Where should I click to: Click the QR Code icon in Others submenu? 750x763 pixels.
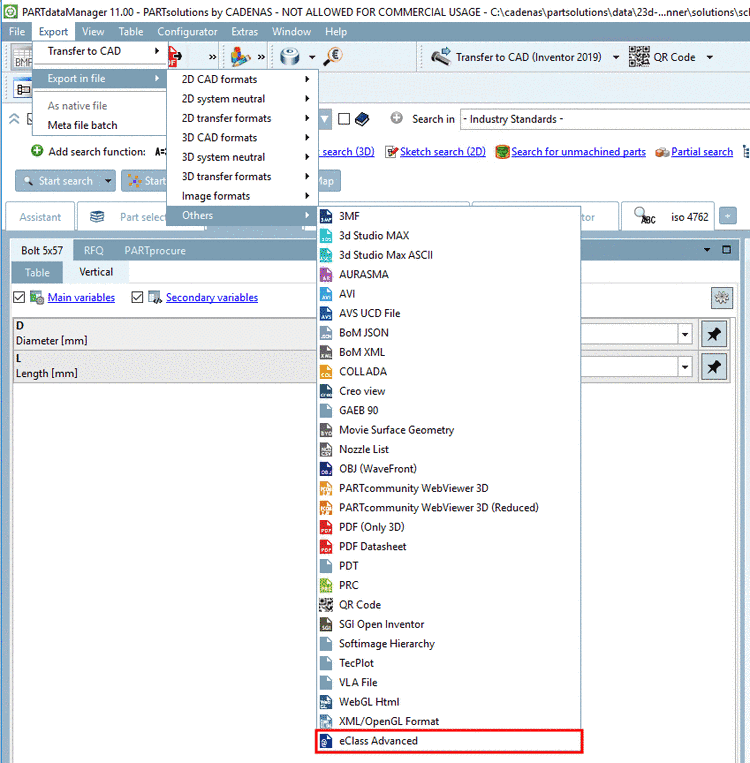326,605
